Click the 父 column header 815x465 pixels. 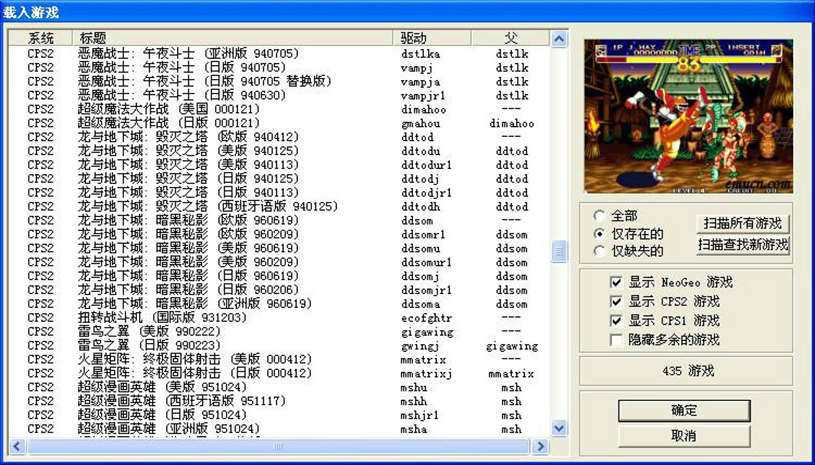click(512, 38)
